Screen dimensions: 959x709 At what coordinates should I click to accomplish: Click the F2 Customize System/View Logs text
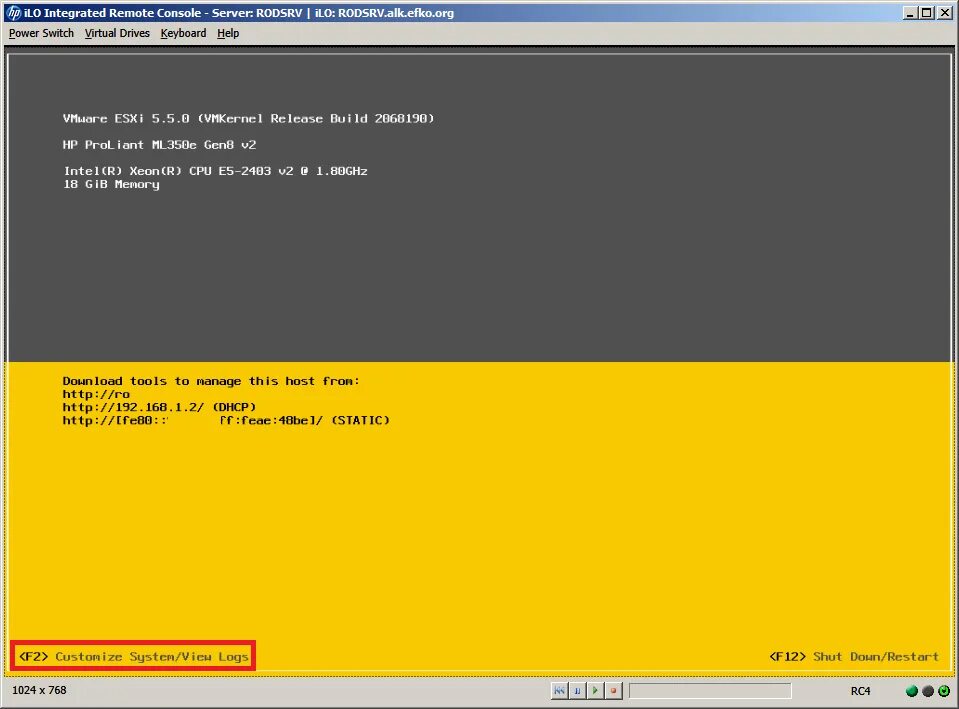133,656
